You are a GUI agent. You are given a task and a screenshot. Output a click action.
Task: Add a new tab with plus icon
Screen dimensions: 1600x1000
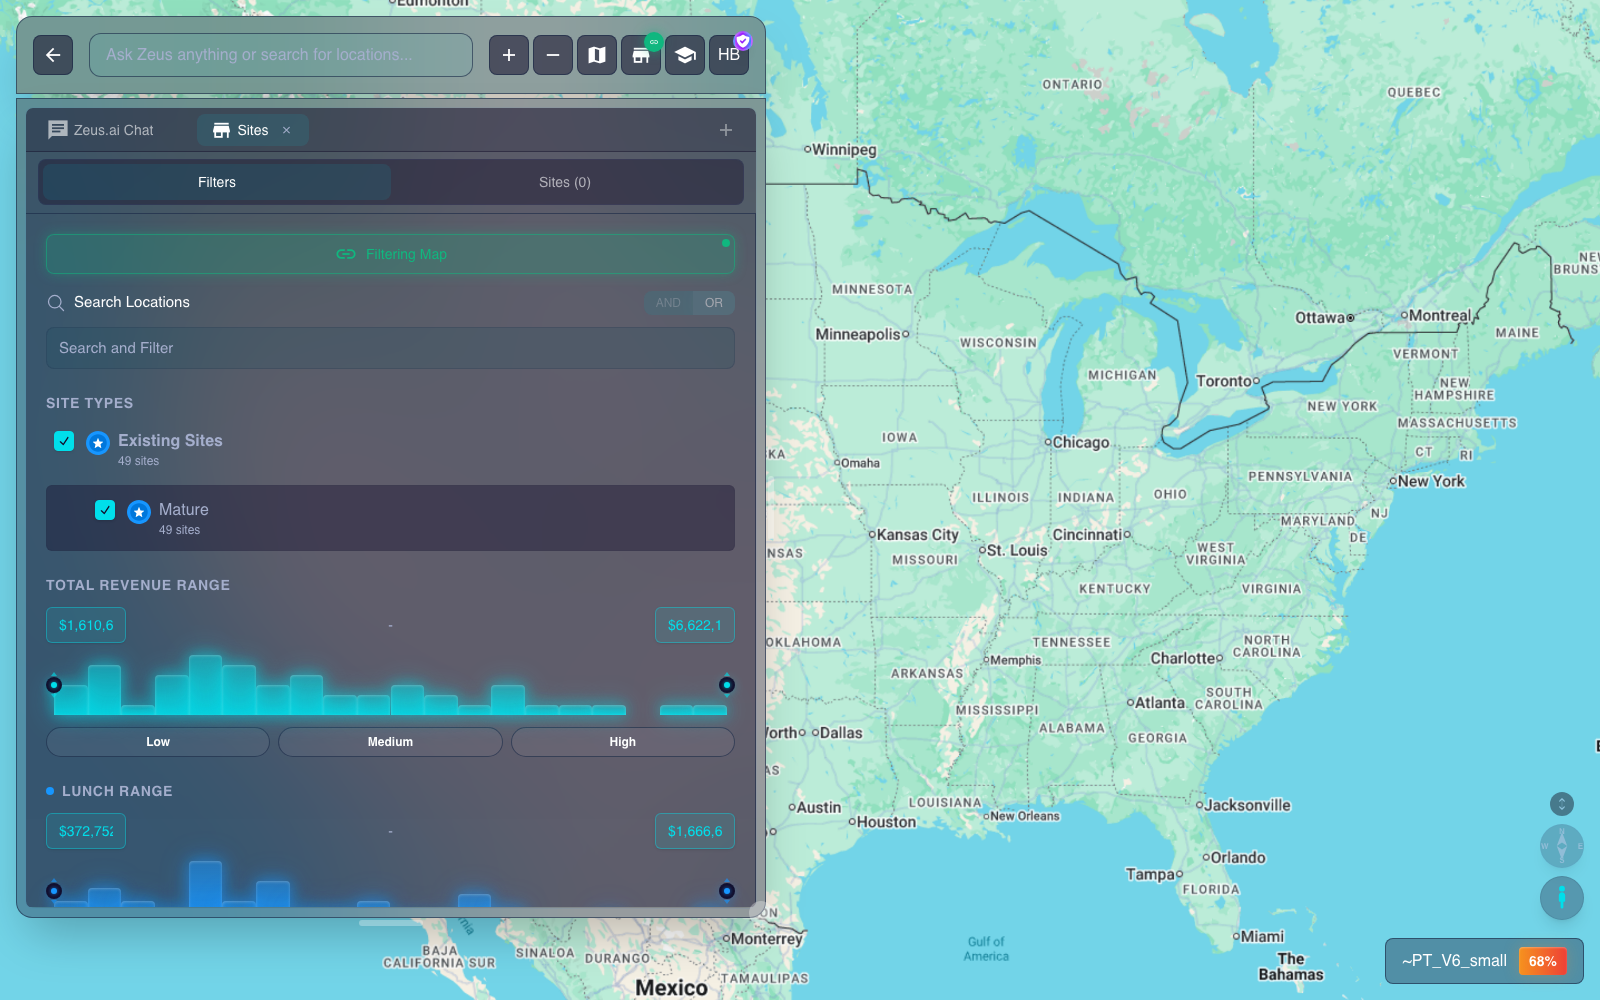coord(726,130)
